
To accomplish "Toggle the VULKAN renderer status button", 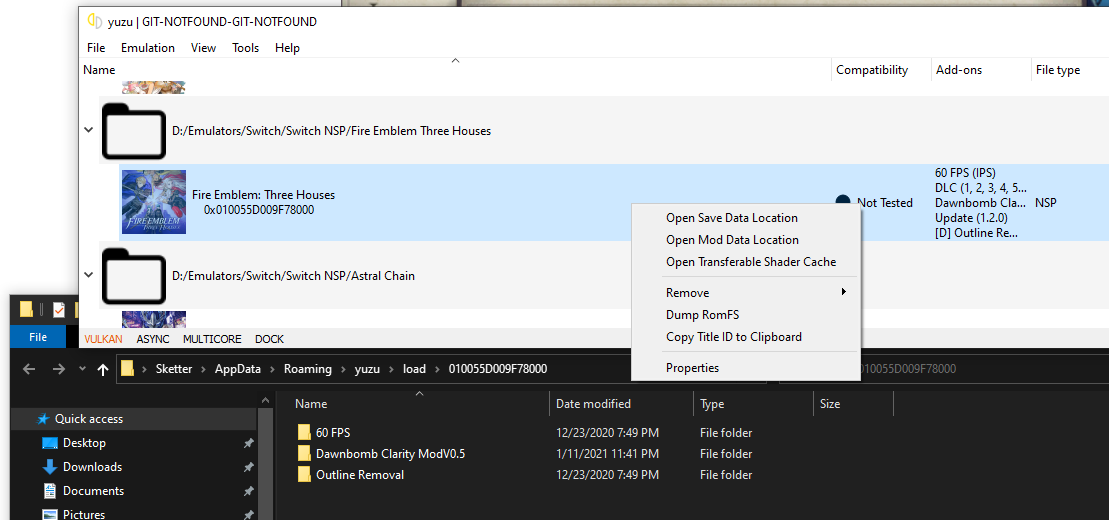I will [x=103, y=339].
